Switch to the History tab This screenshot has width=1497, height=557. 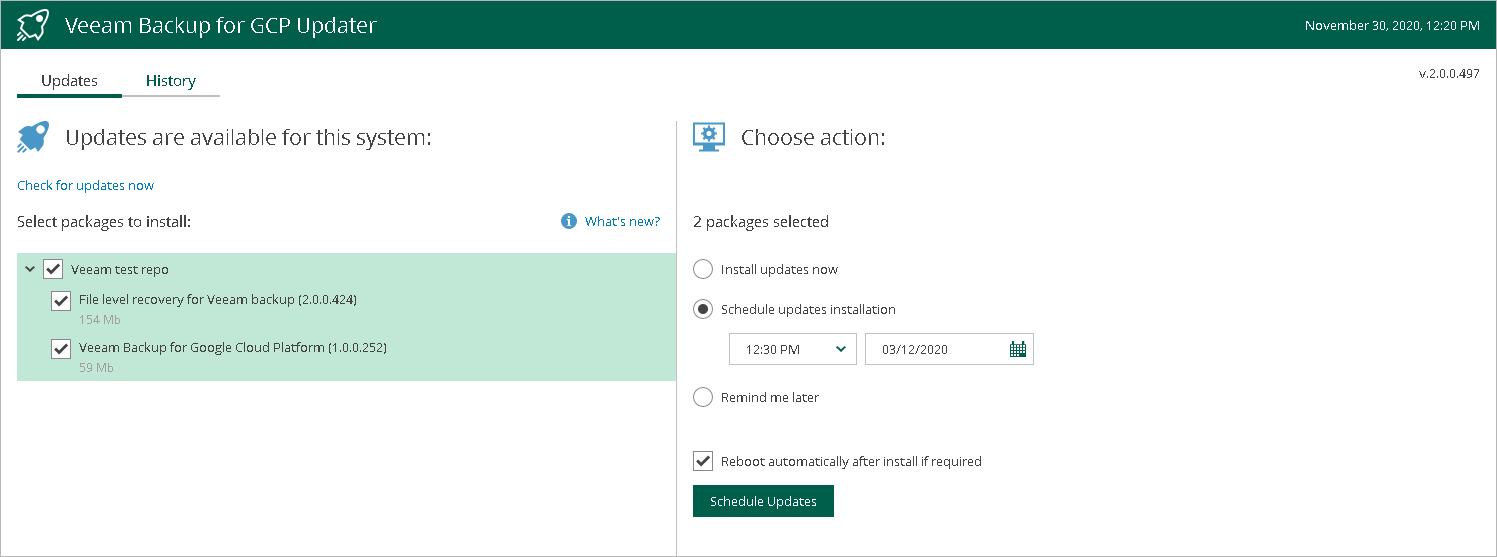[x=171, y=81]
